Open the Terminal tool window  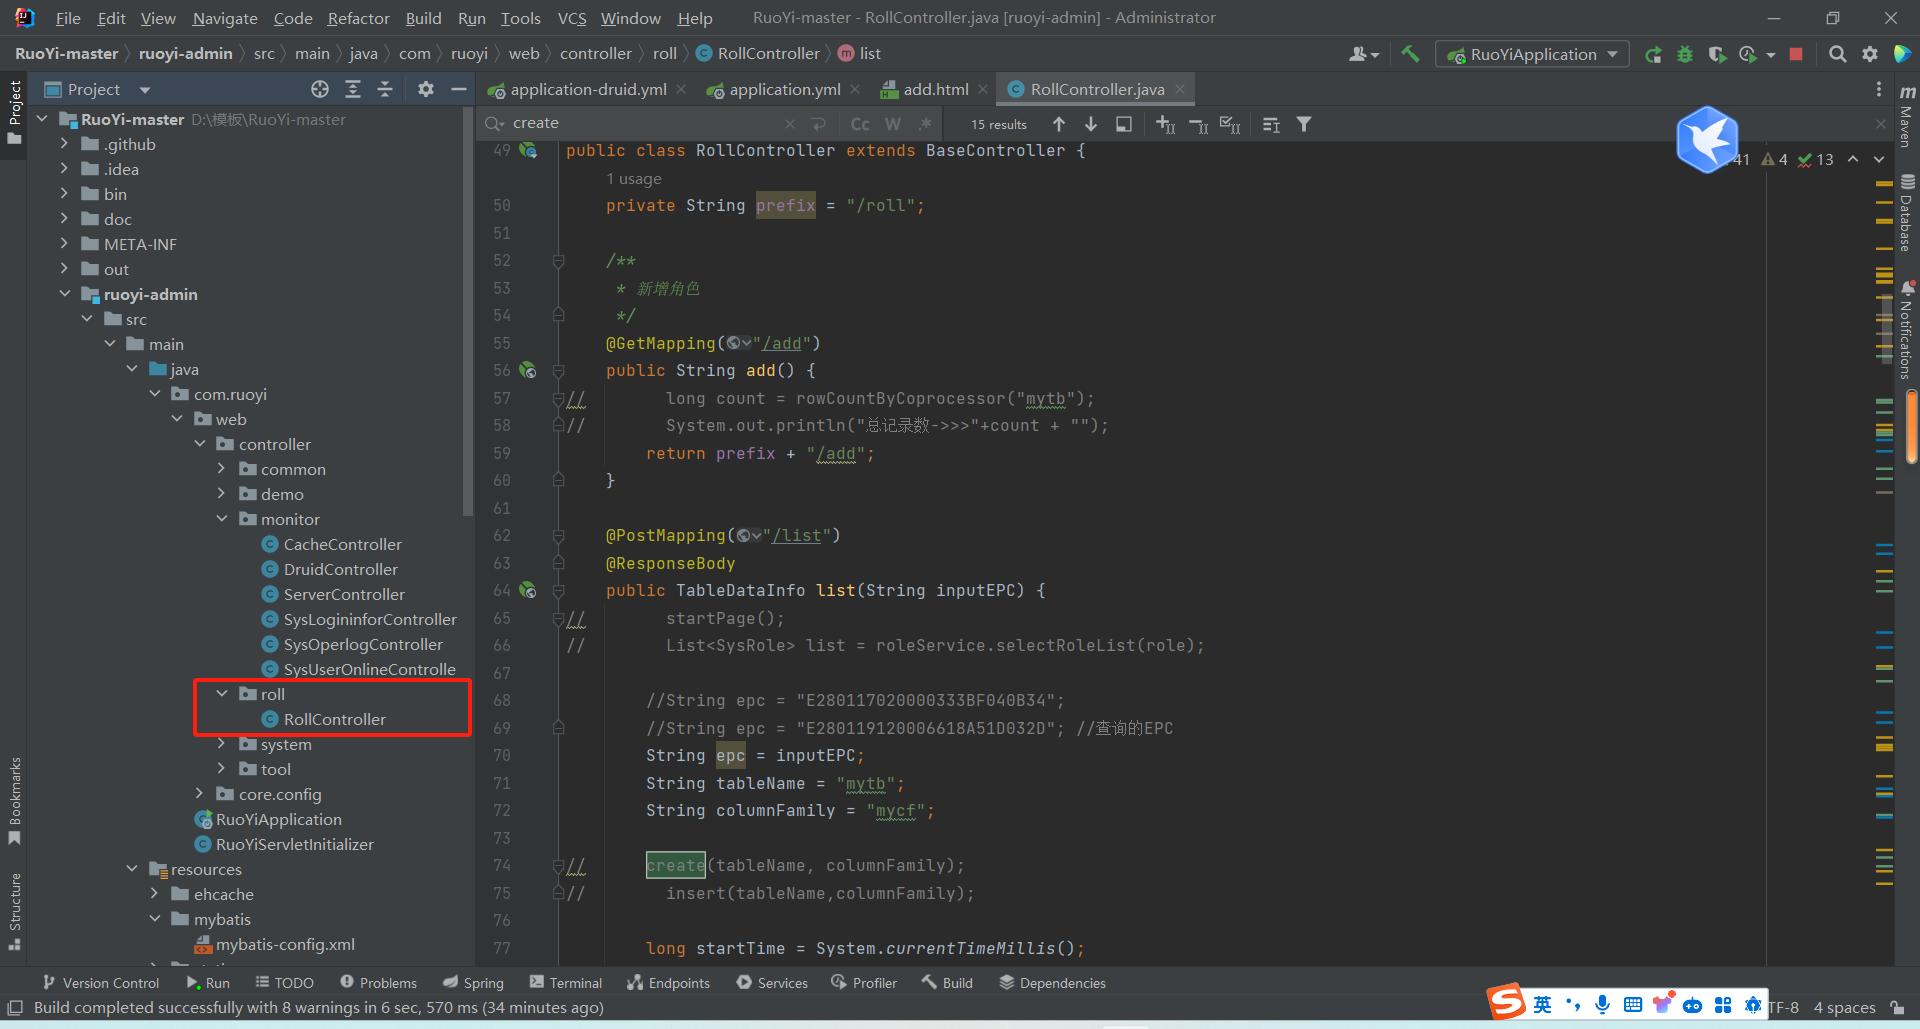pyautogui.click(x=566, y=983)
